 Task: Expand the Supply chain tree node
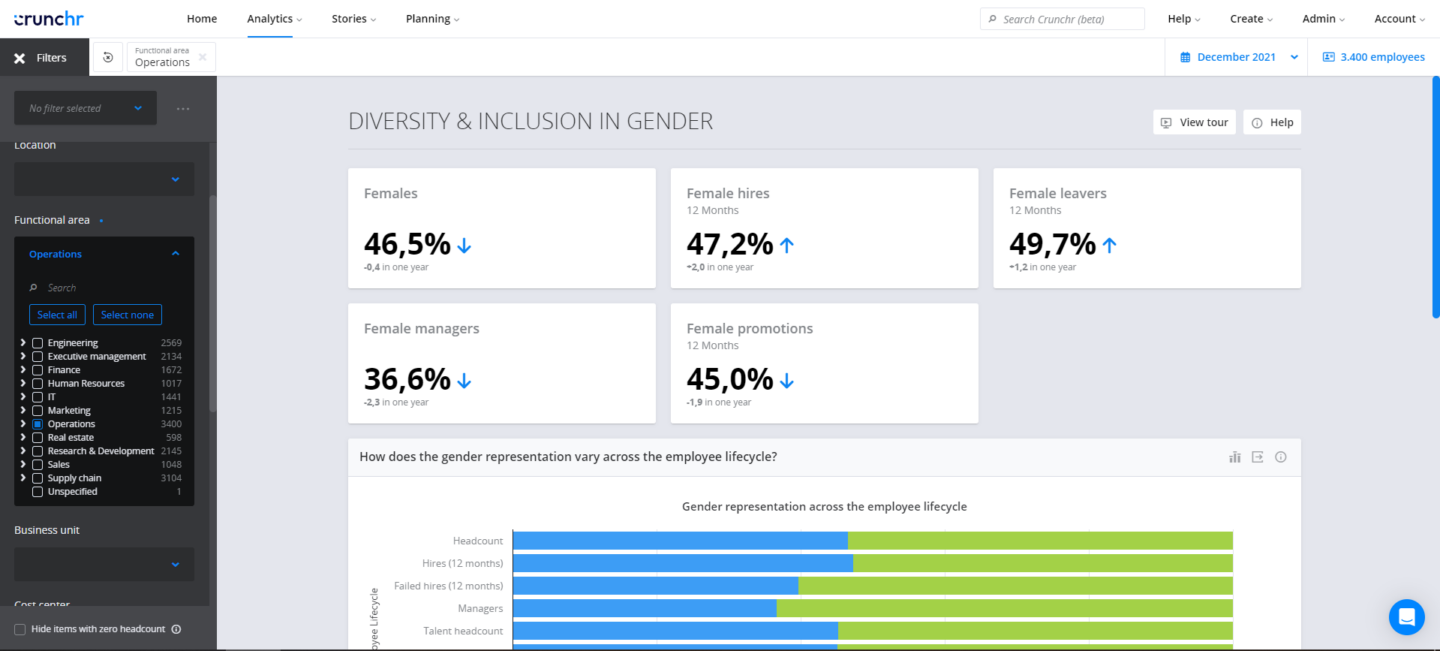(23, 478)
